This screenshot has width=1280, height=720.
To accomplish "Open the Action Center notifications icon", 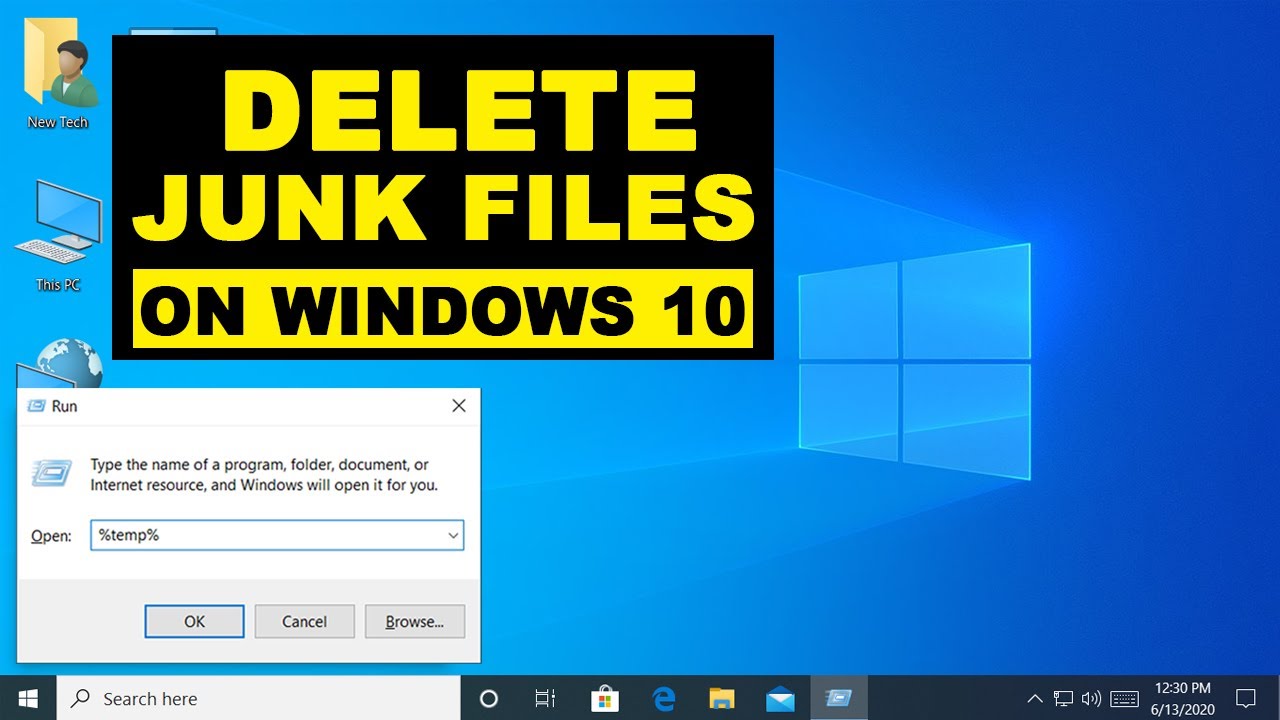I will click(1246, 698).
